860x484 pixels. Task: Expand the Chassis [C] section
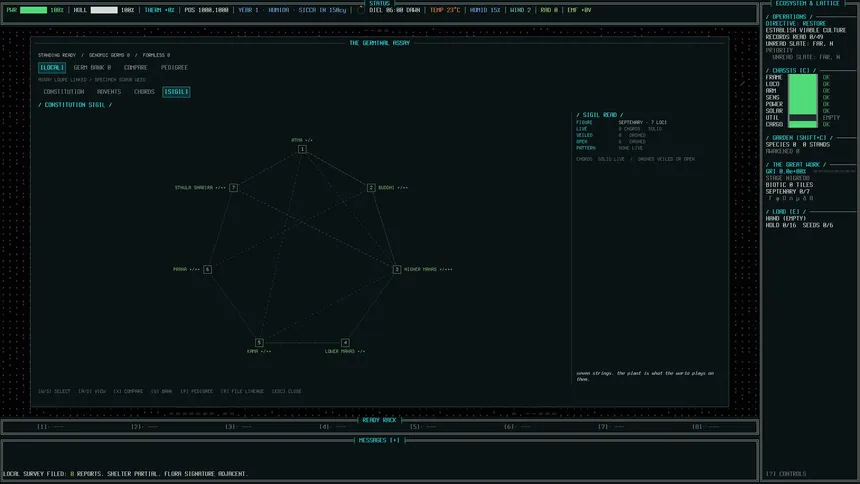(x=791, y=71)
